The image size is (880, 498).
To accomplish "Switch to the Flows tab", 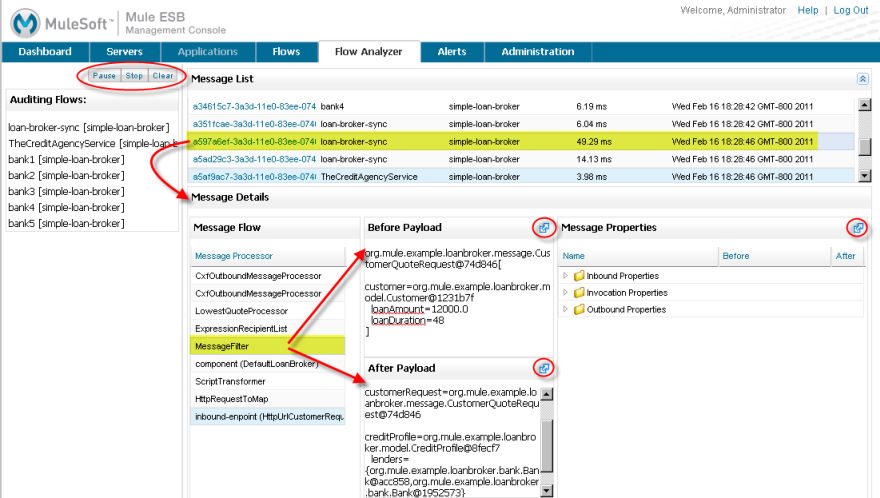I will (x=286, y=52).
